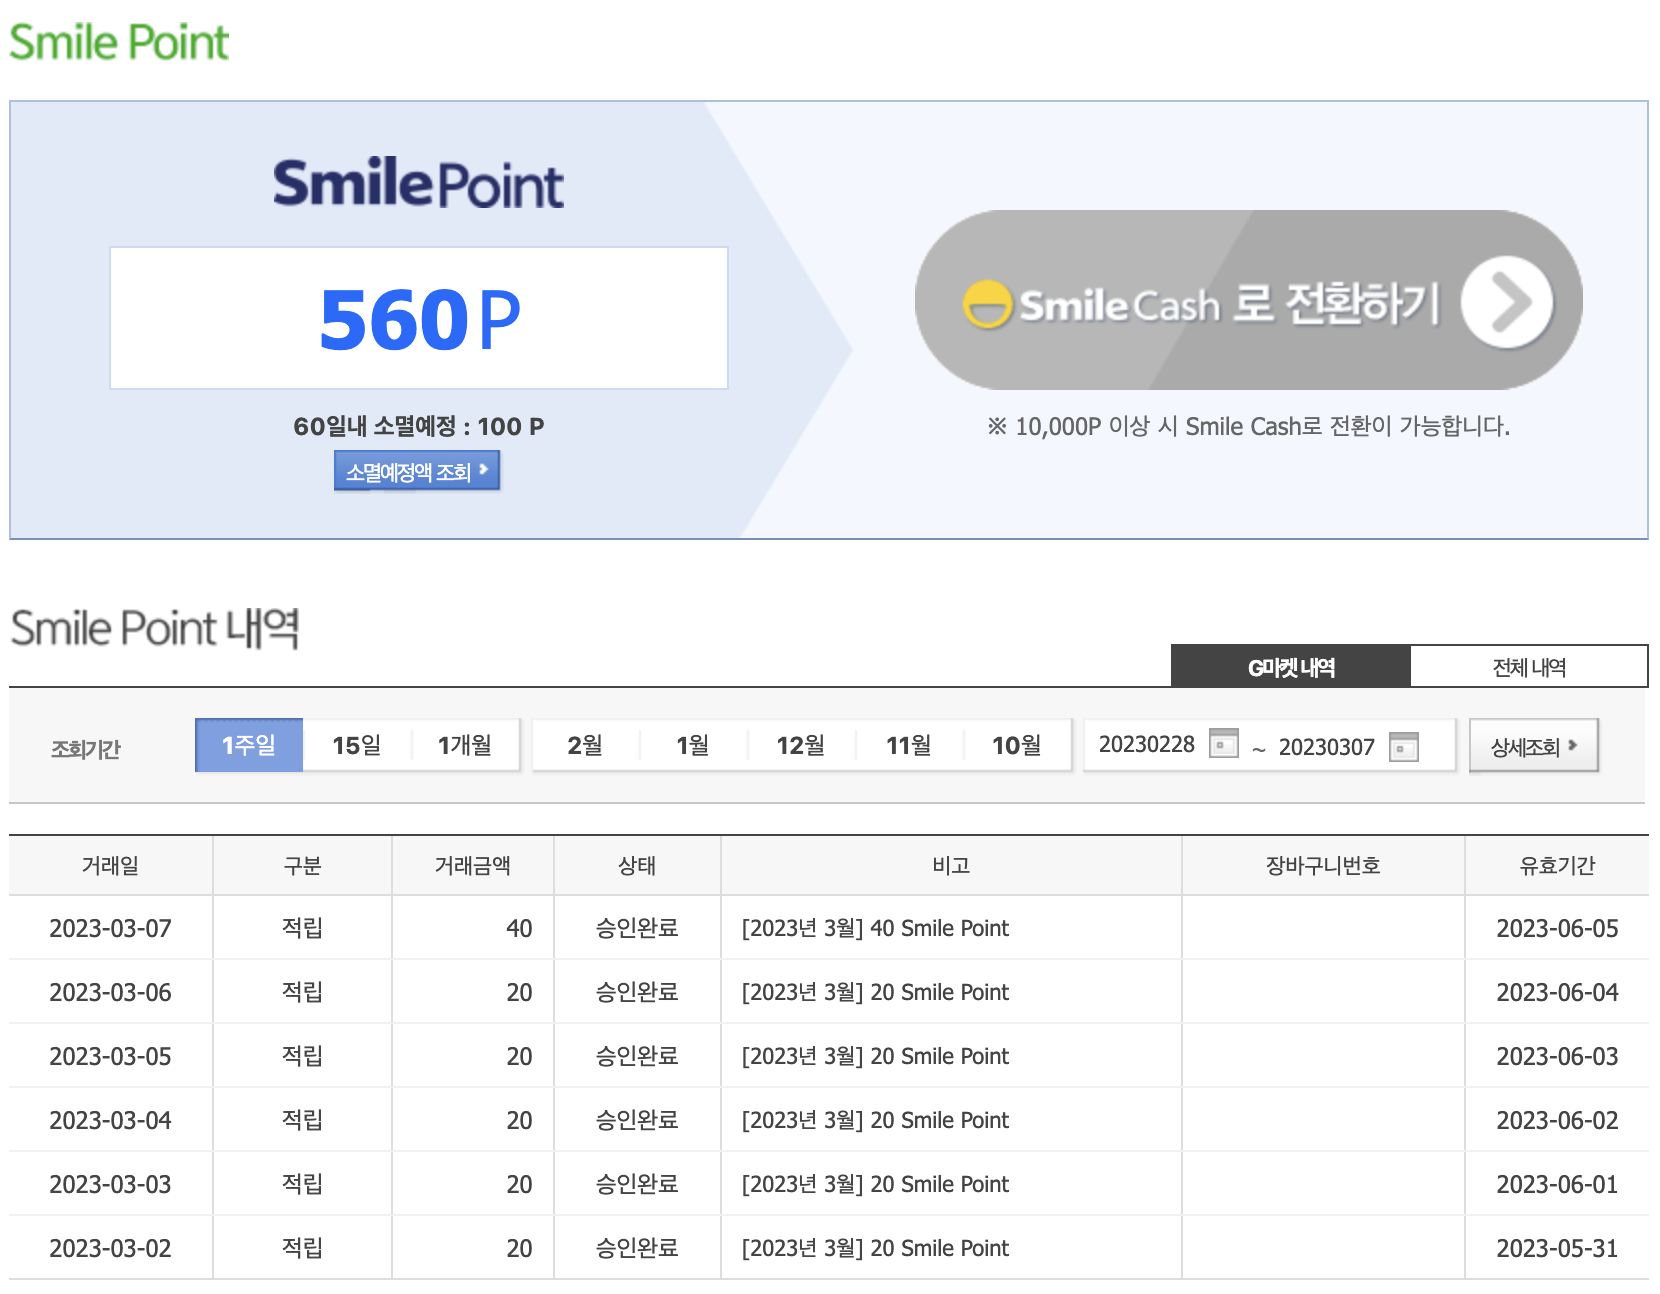Click the Smile Point 내역 heading

click(x=155, y=628)
